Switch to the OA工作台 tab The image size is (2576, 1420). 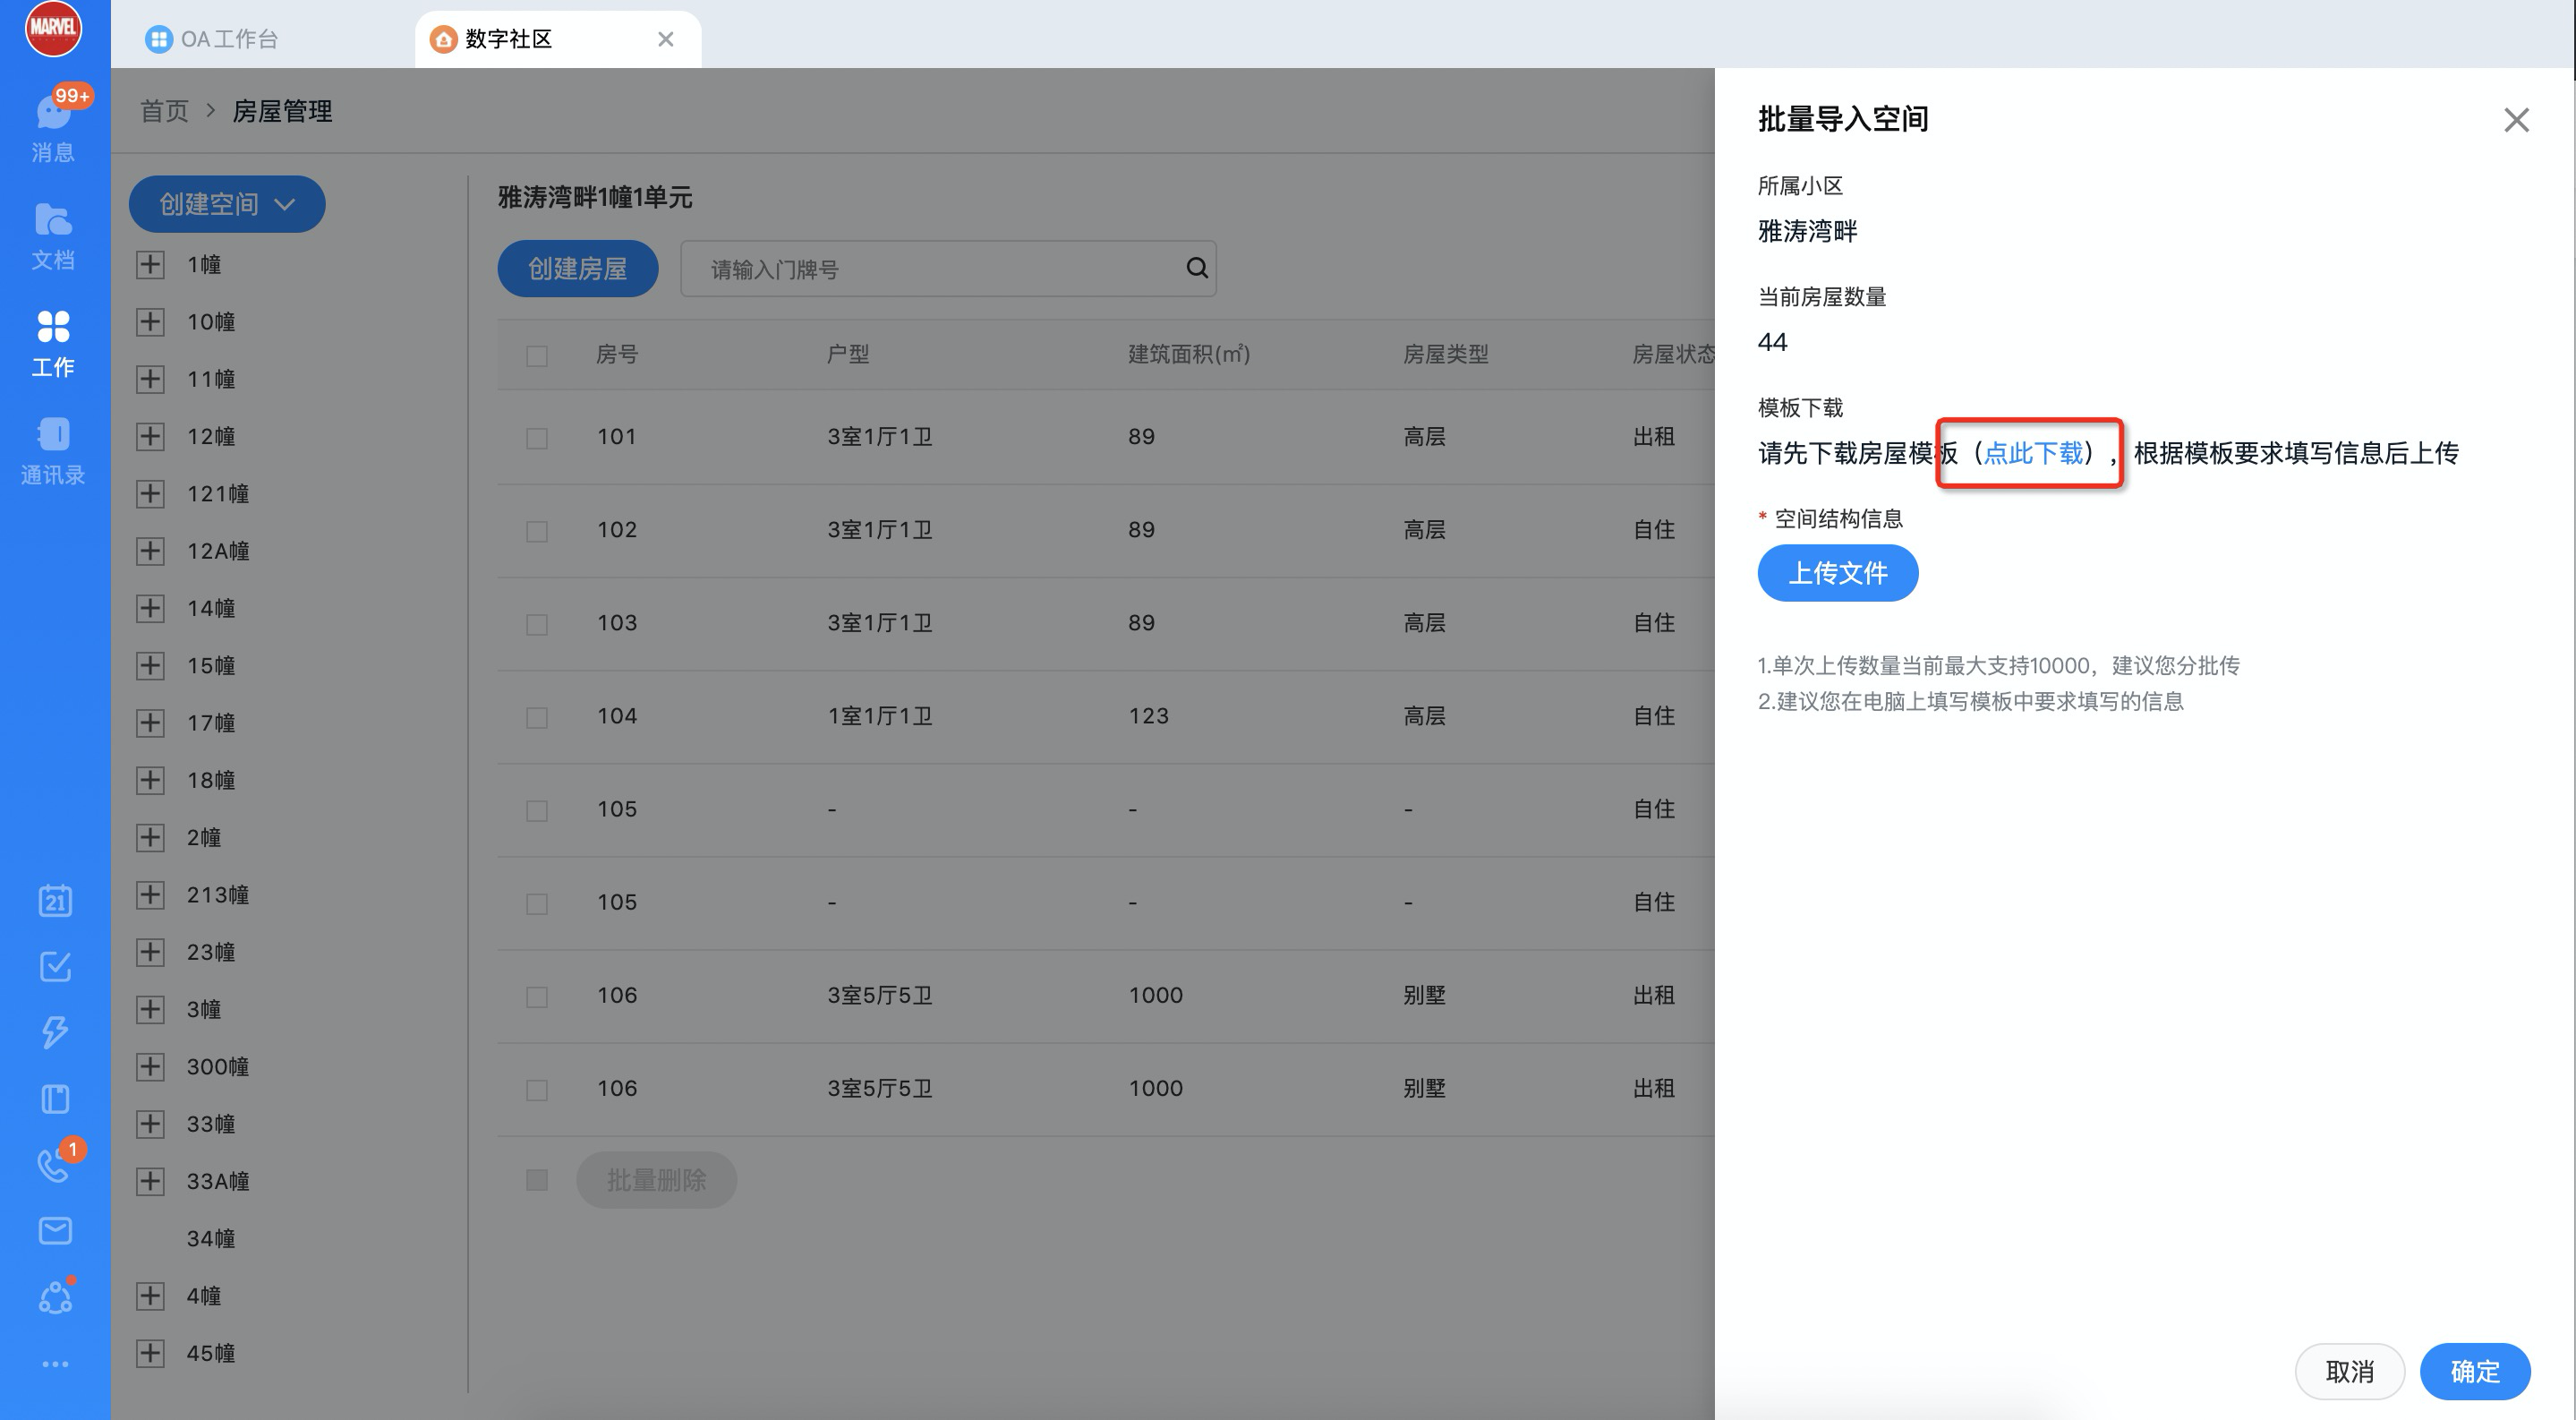213,38
